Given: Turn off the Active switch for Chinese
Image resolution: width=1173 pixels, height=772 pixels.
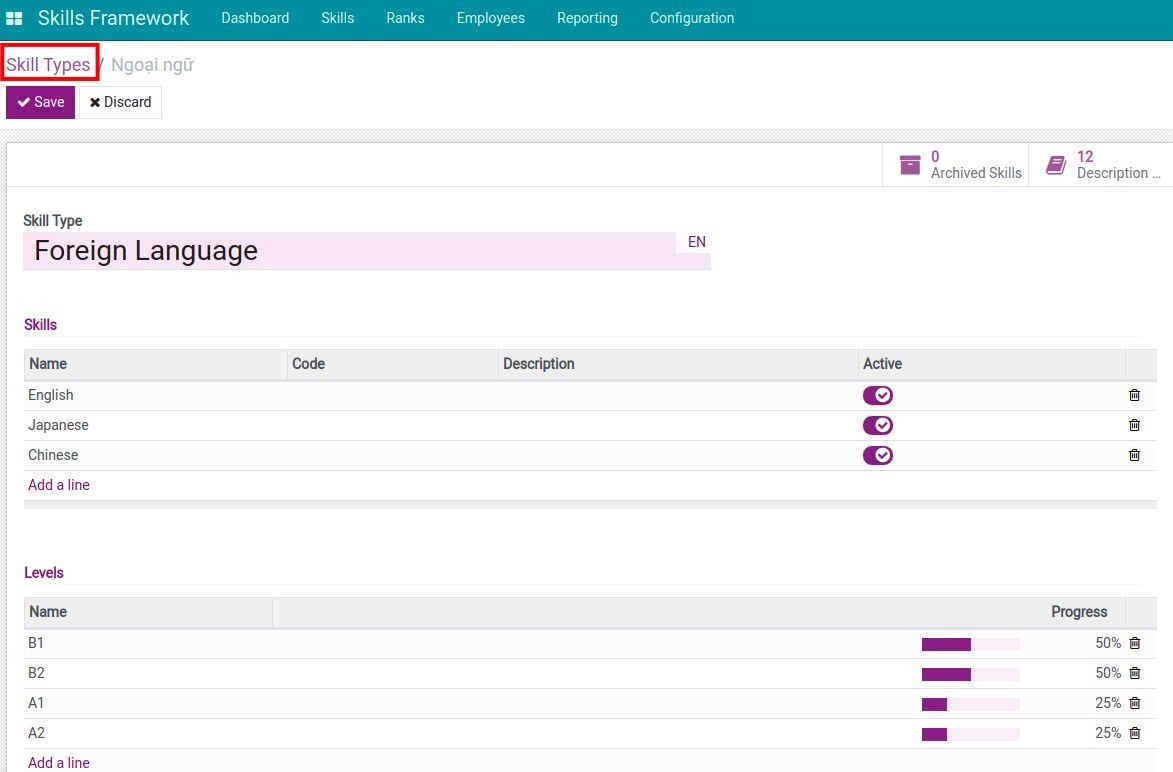Looking at the screenshot, I should tap(878, 455).
